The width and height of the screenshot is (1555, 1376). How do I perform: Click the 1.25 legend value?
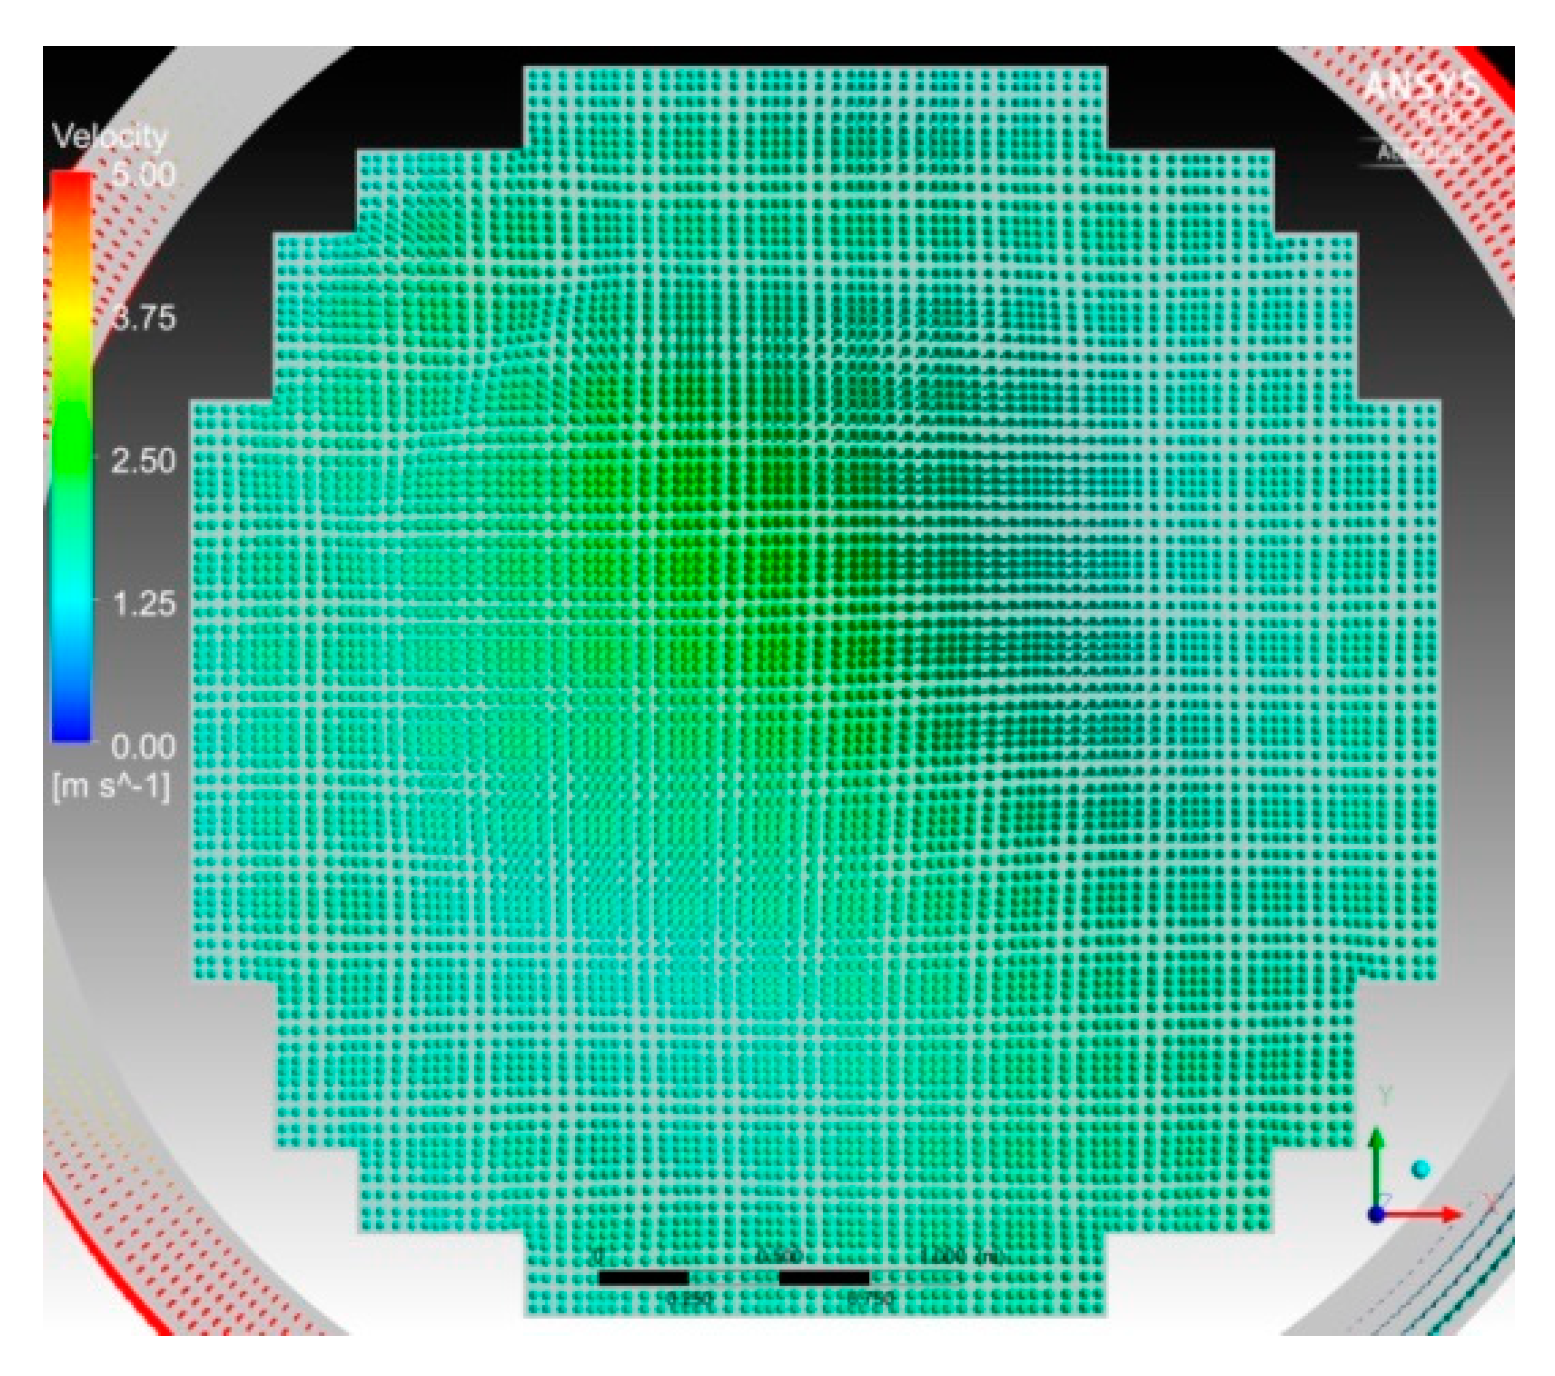click(143, 604)
